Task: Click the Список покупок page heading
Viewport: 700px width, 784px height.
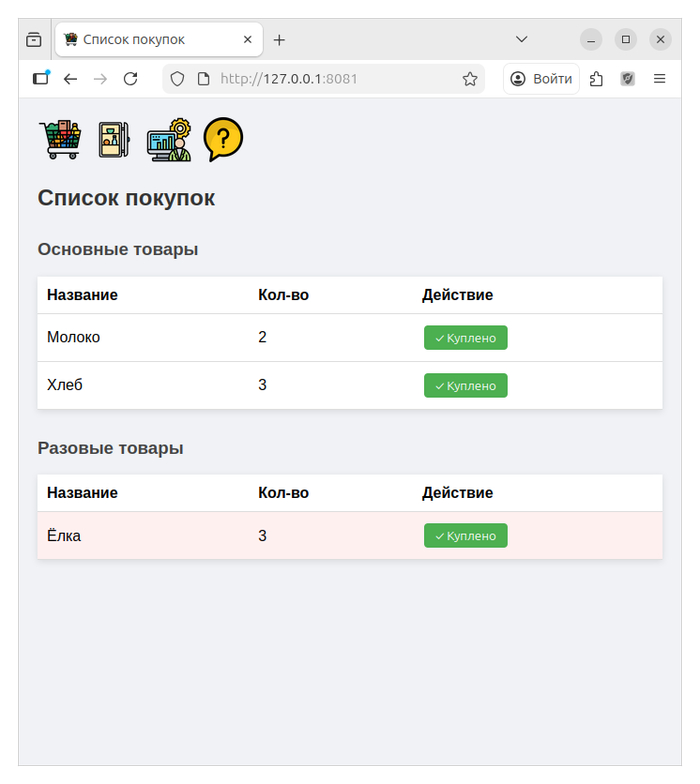Action: (126, 198)
